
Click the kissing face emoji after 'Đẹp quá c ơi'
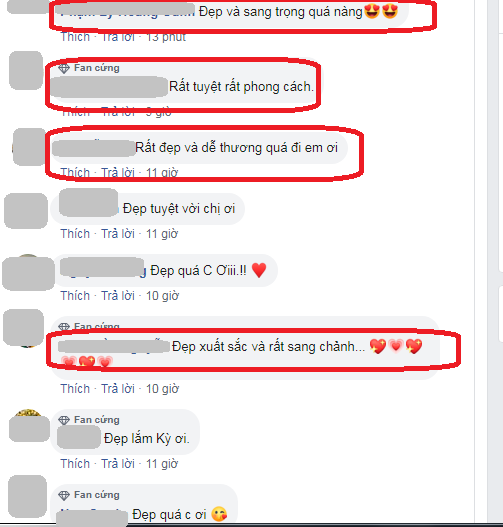[x=219, y=514]
